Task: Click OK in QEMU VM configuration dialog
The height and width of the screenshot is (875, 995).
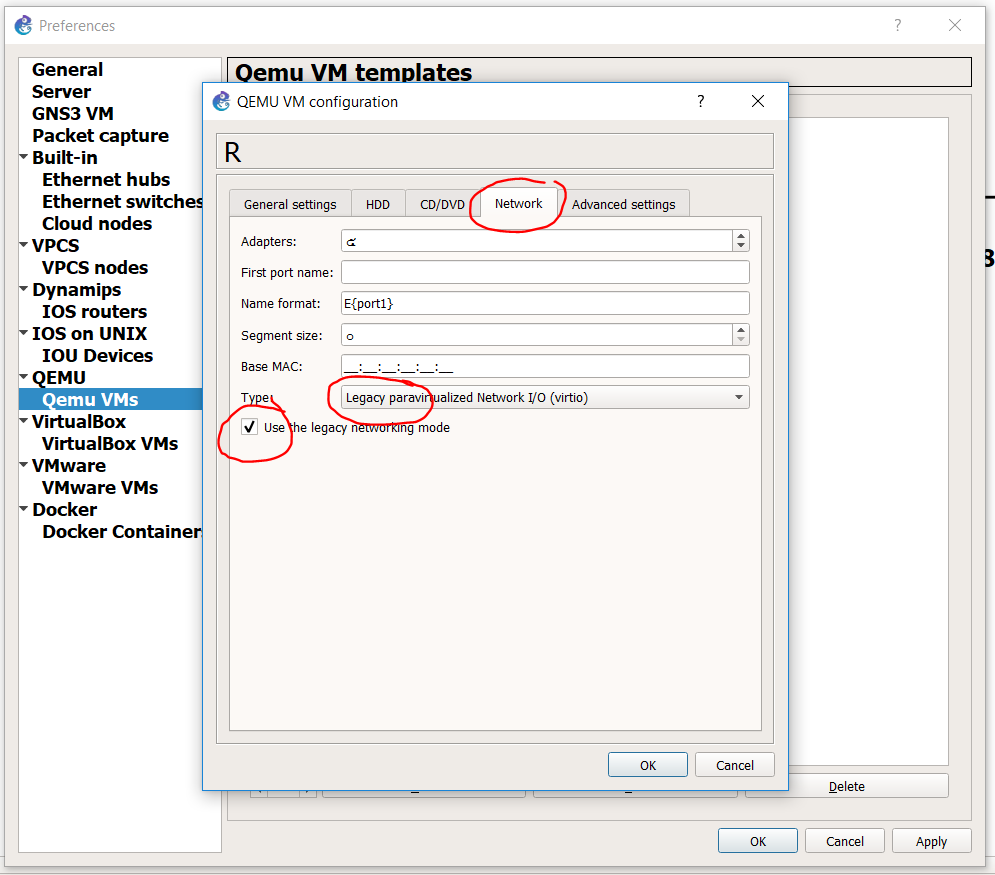Action: click(648, 765)
